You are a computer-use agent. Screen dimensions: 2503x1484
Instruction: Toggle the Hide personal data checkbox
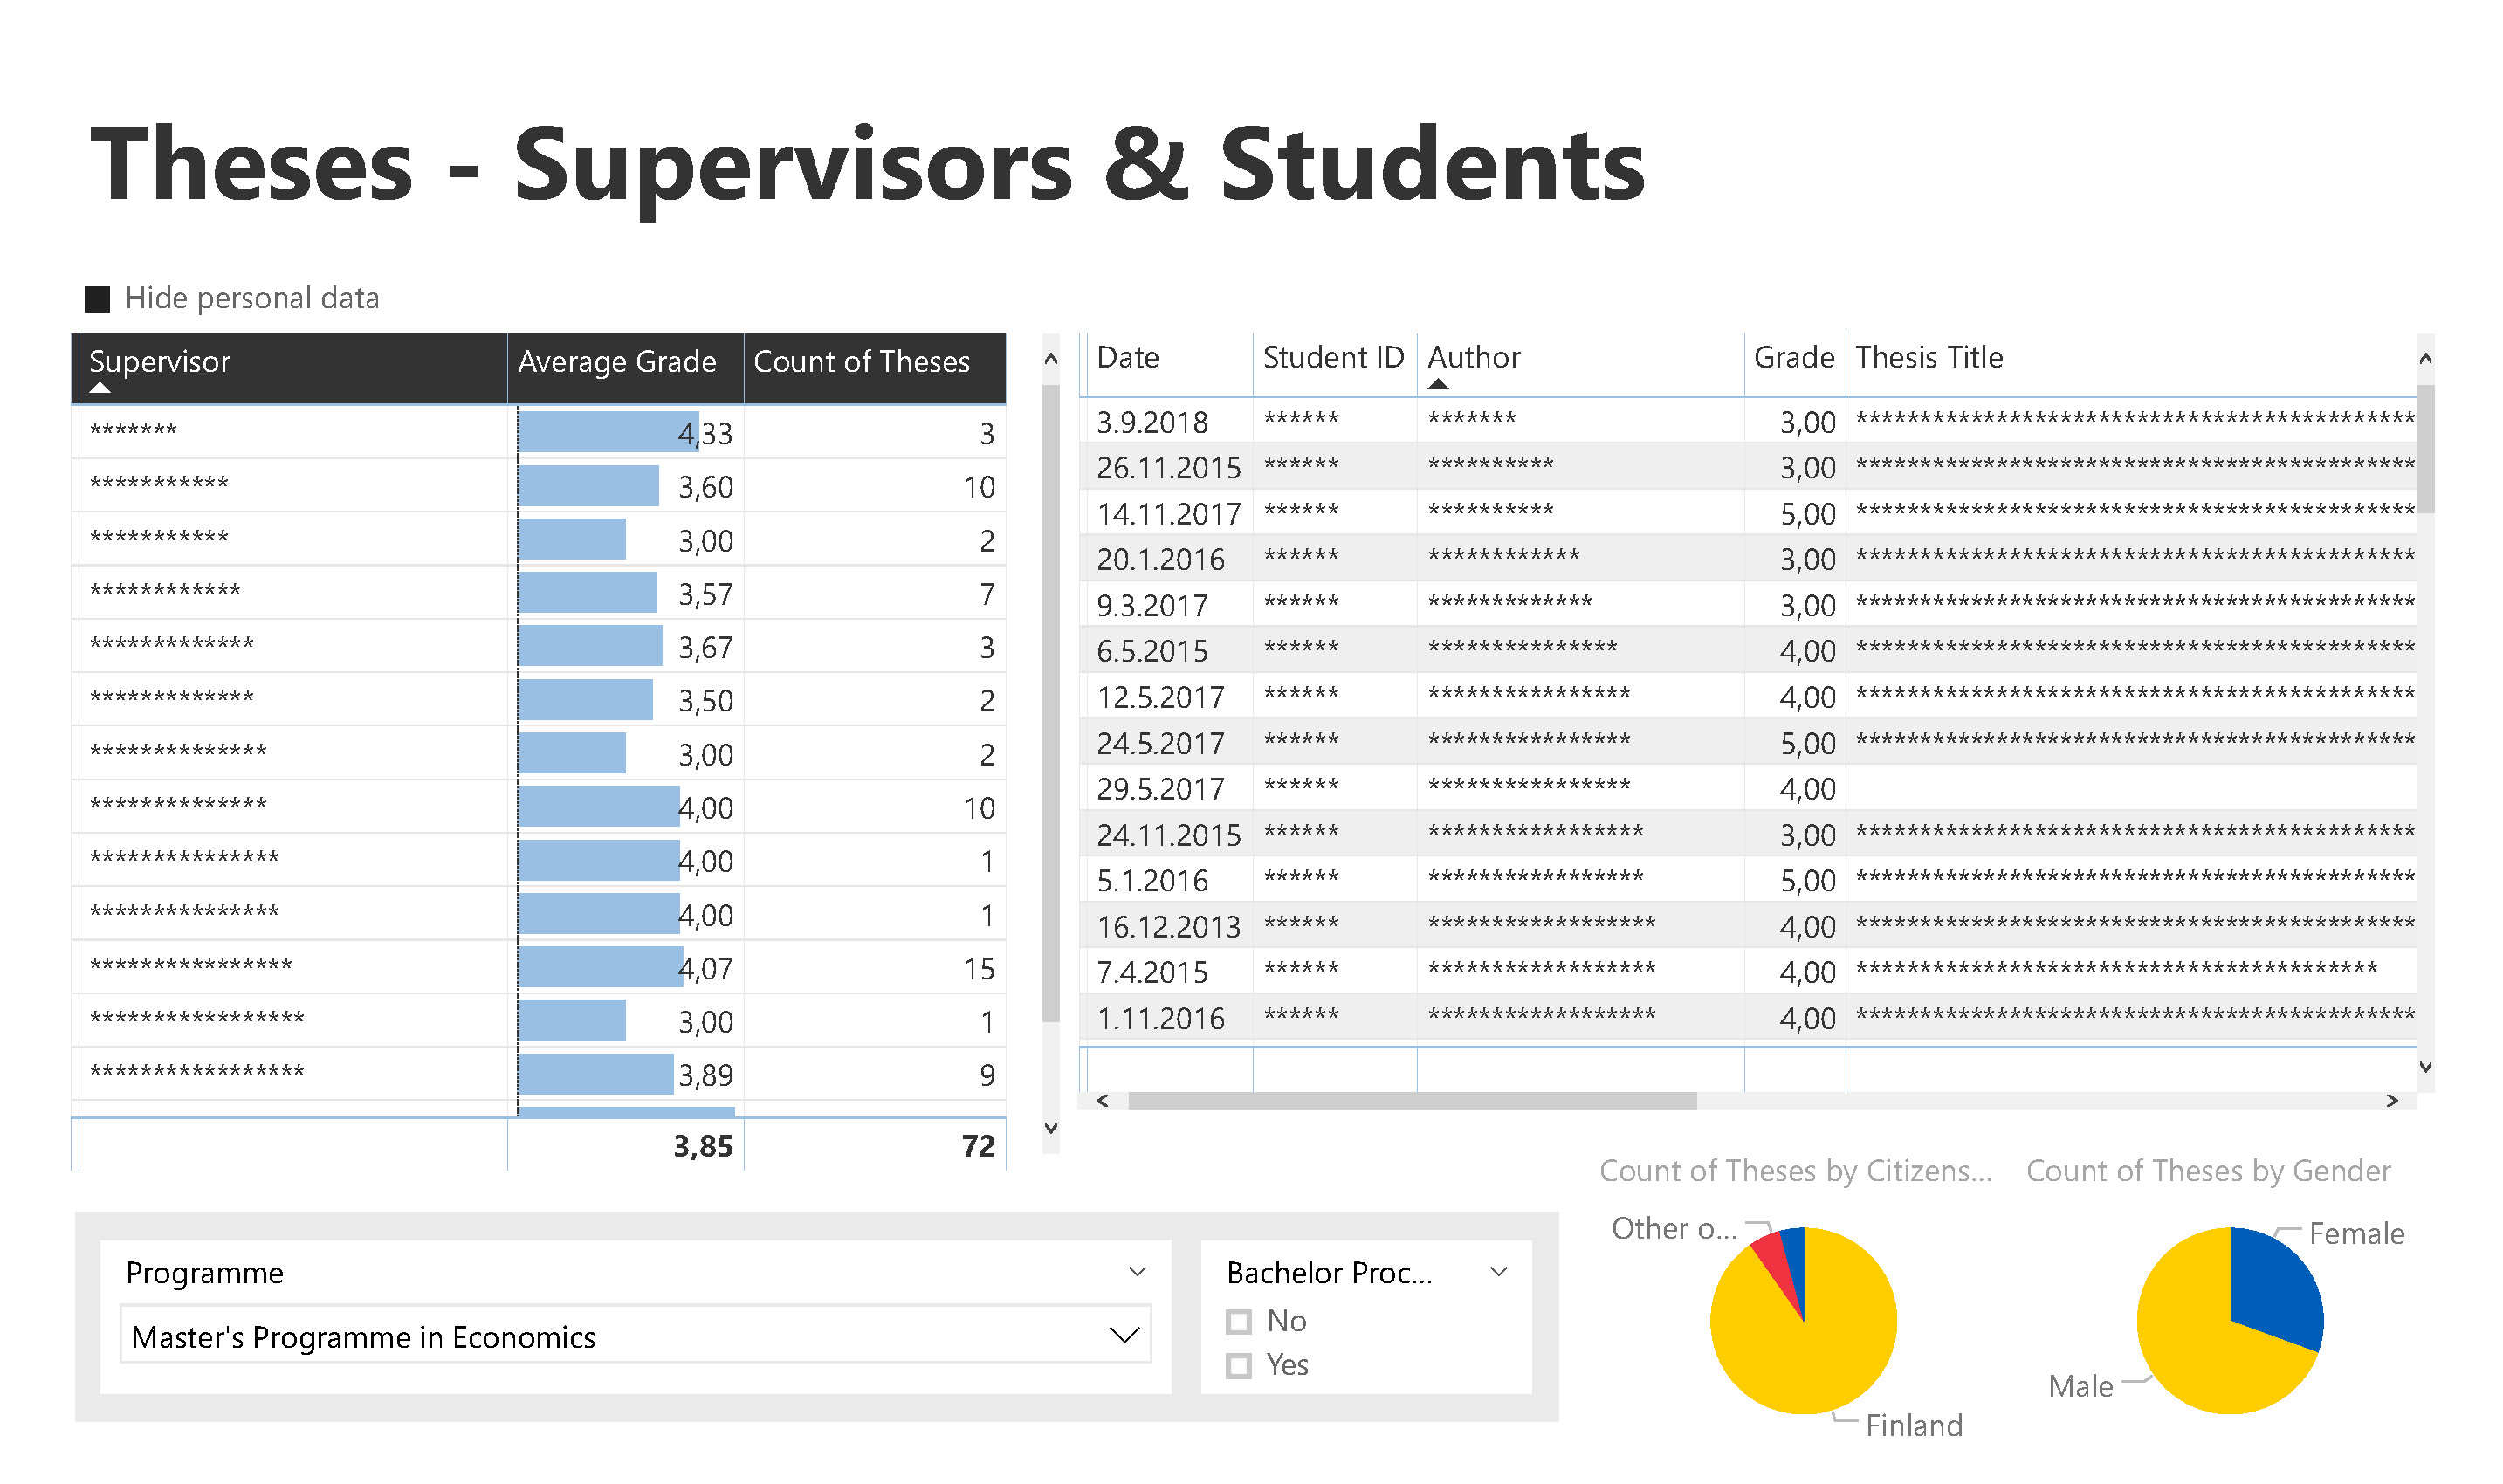(x=97, y=299)
